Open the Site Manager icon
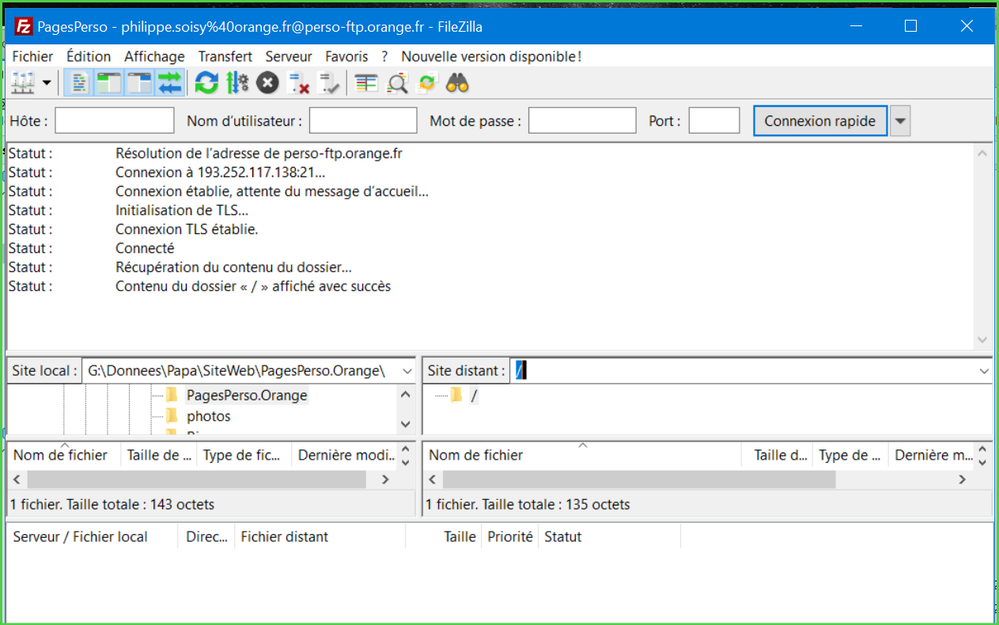Screen dimensions: 999x625 click(22, 83)
